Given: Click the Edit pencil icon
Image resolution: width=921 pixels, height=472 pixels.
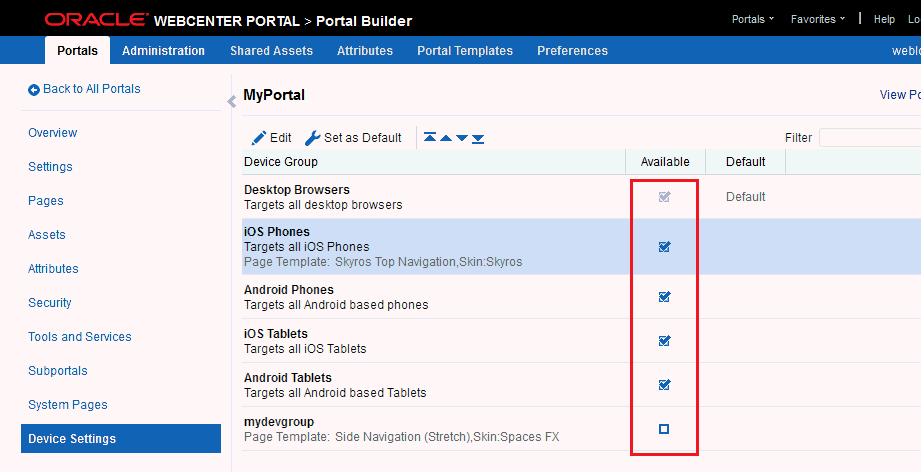Looking at the screenshot, I should click(258, 138).
